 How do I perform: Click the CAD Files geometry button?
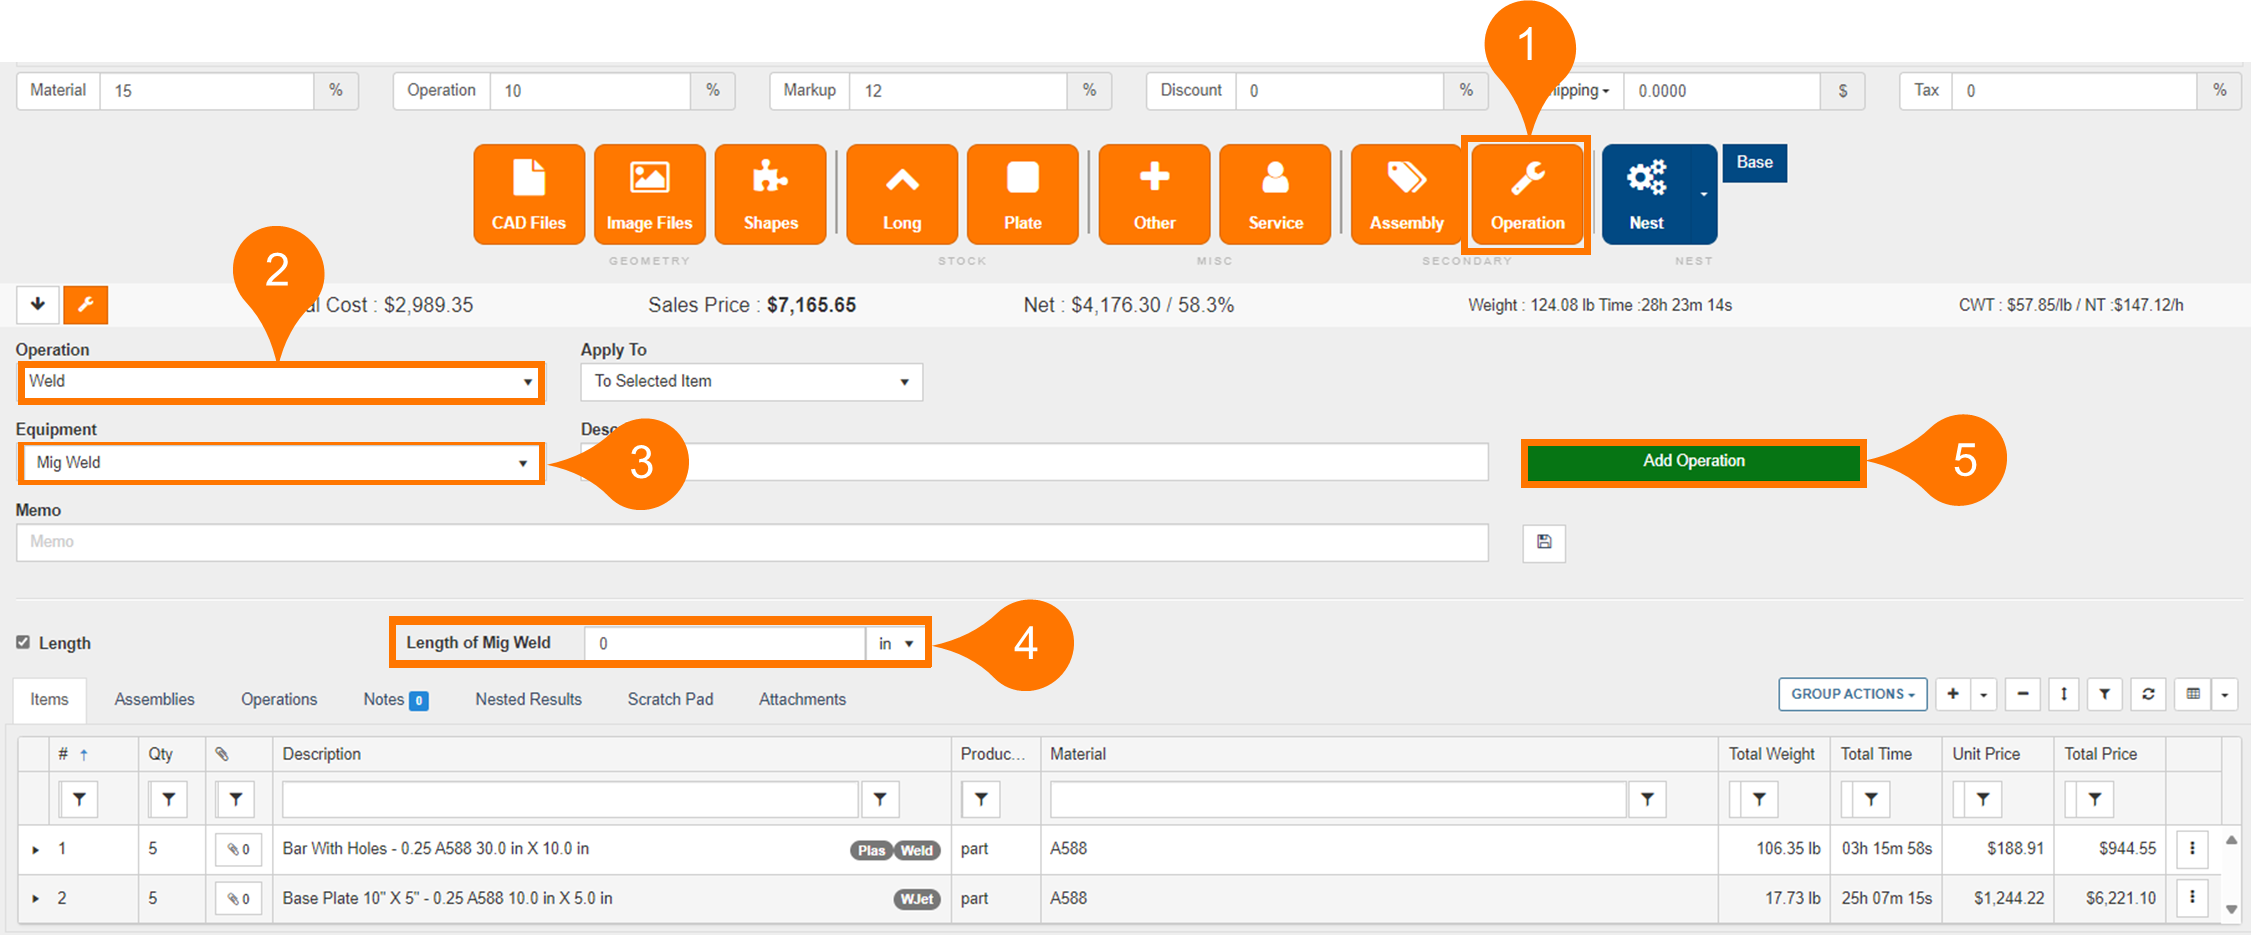[529, 195]
